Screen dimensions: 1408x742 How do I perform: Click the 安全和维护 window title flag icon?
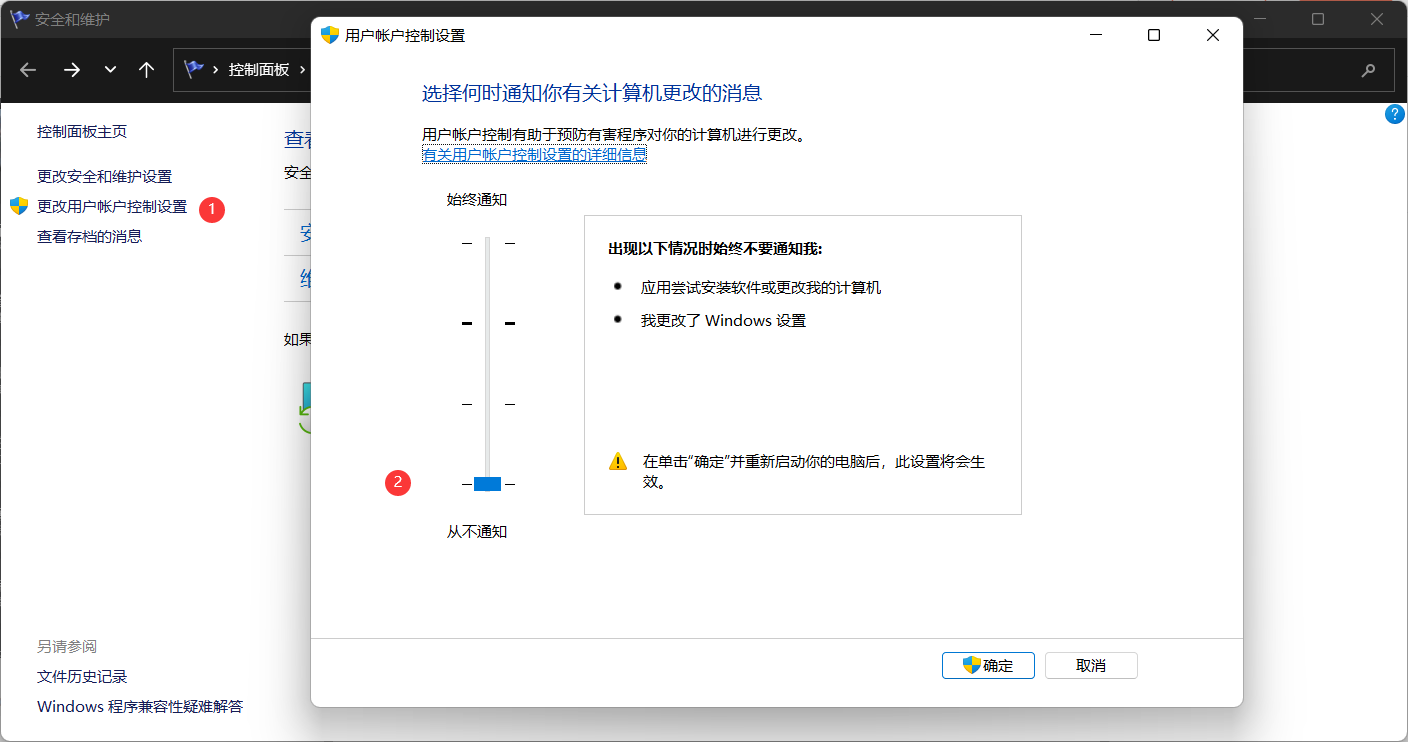(19, 19)
